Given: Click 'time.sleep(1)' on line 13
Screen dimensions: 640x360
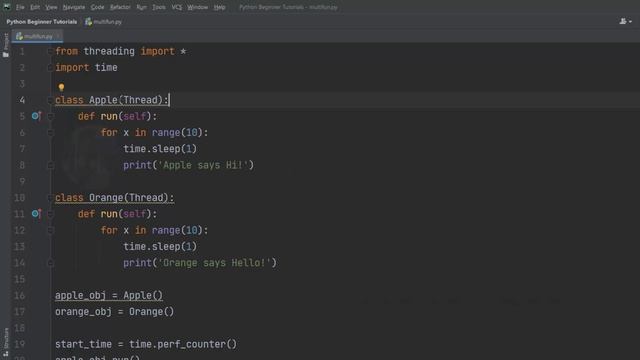Looking at the screenshot, I should (x=160, y=247).
